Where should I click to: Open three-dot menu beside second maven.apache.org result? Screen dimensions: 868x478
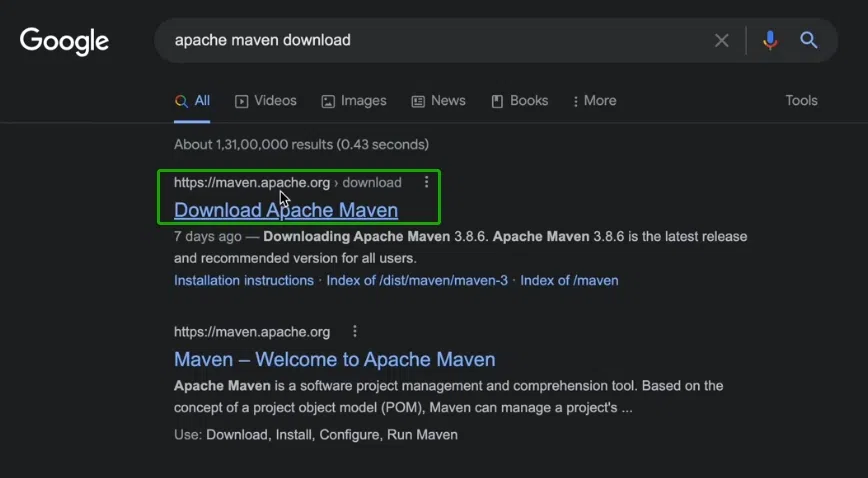[x=355, y=331]
